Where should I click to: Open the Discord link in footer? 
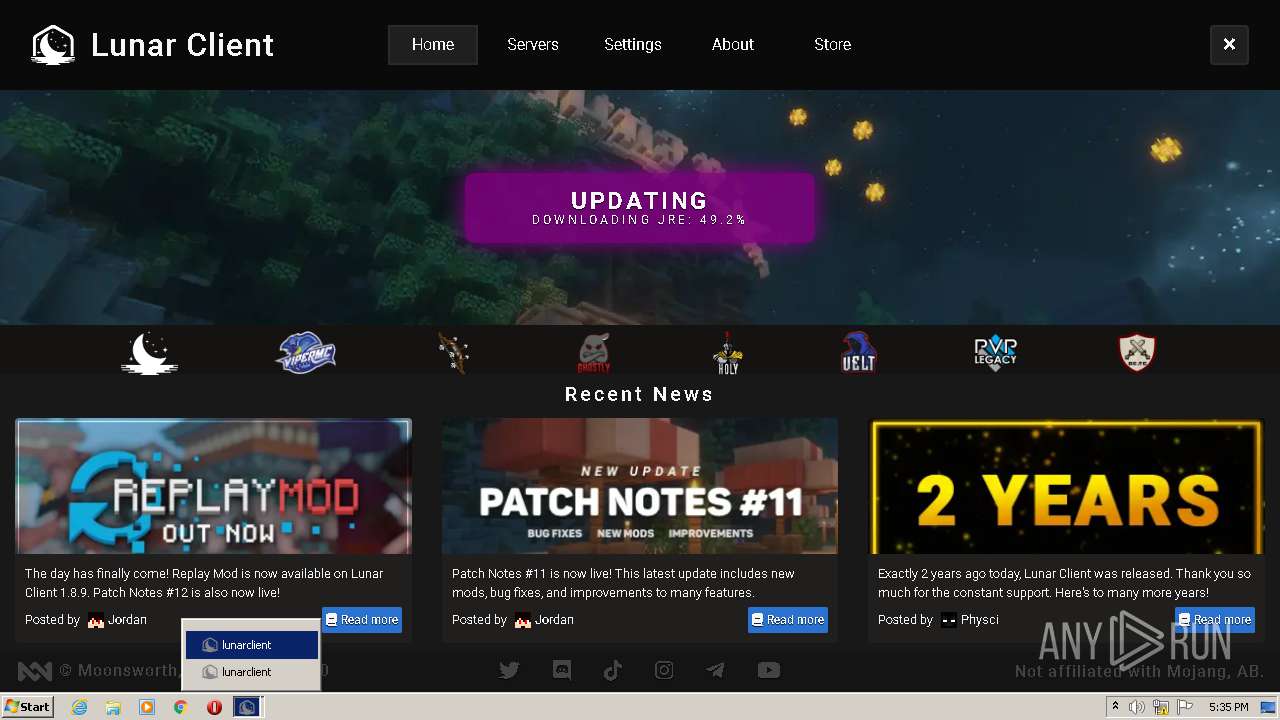pos(562,671)
